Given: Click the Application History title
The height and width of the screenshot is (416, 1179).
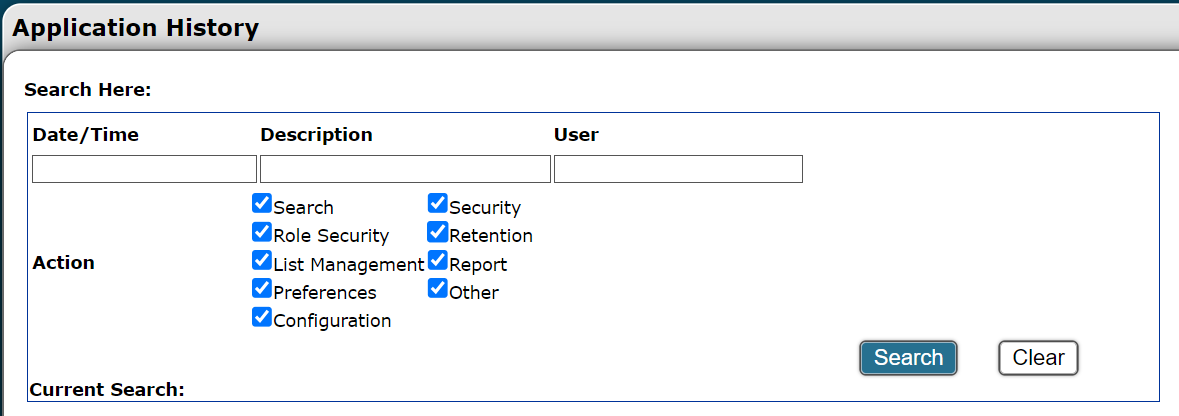Looking at the screenshot, I should click(135, 28).
